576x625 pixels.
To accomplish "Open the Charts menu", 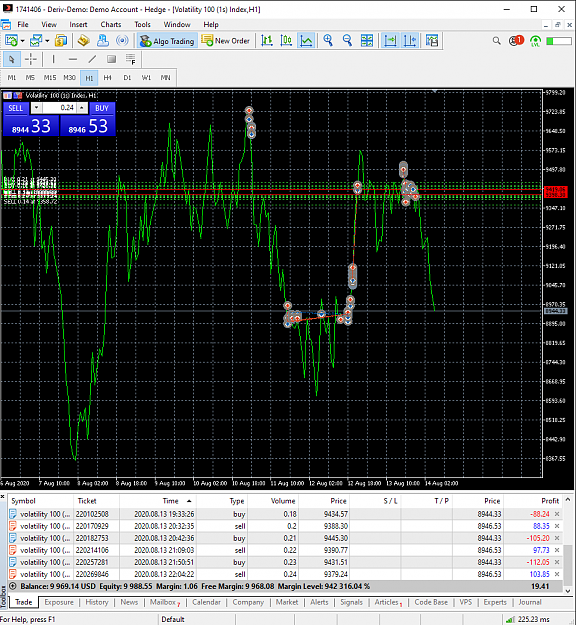I will pos(111,24).
